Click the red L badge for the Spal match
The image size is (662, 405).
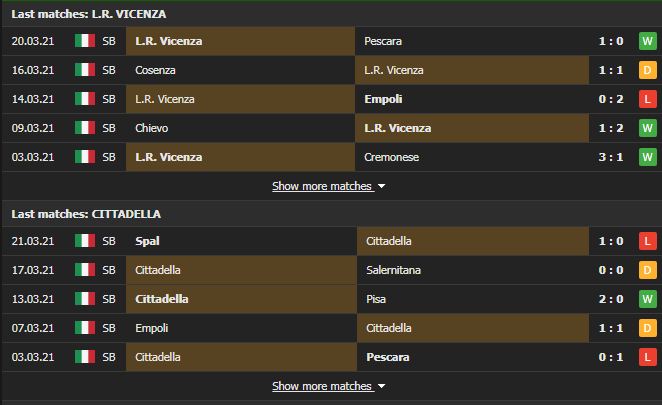click(647, 241)
